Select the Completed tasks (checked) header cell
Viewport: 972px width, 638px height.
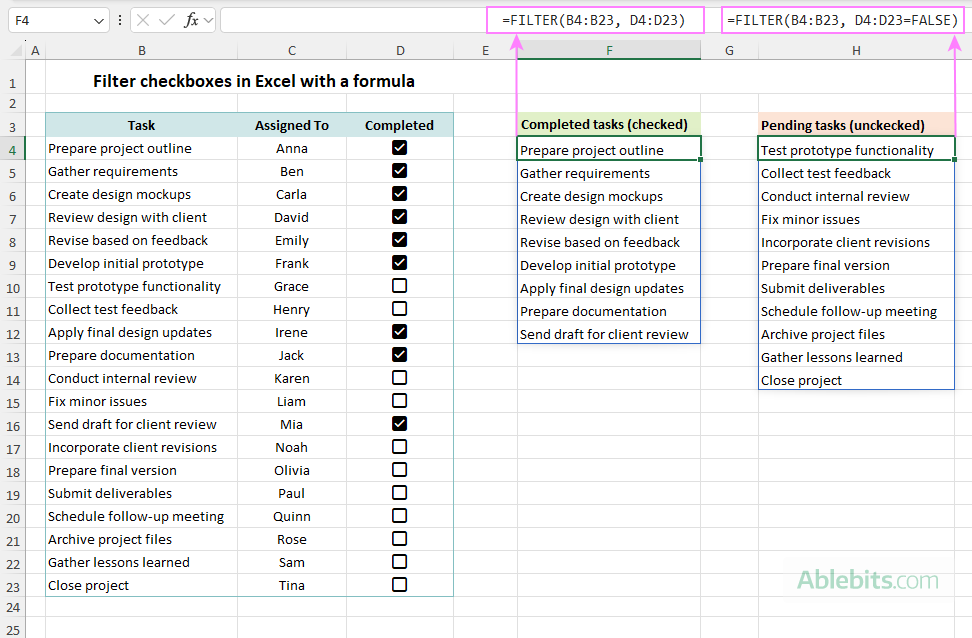pyautogui.click(x=608, y=125)
